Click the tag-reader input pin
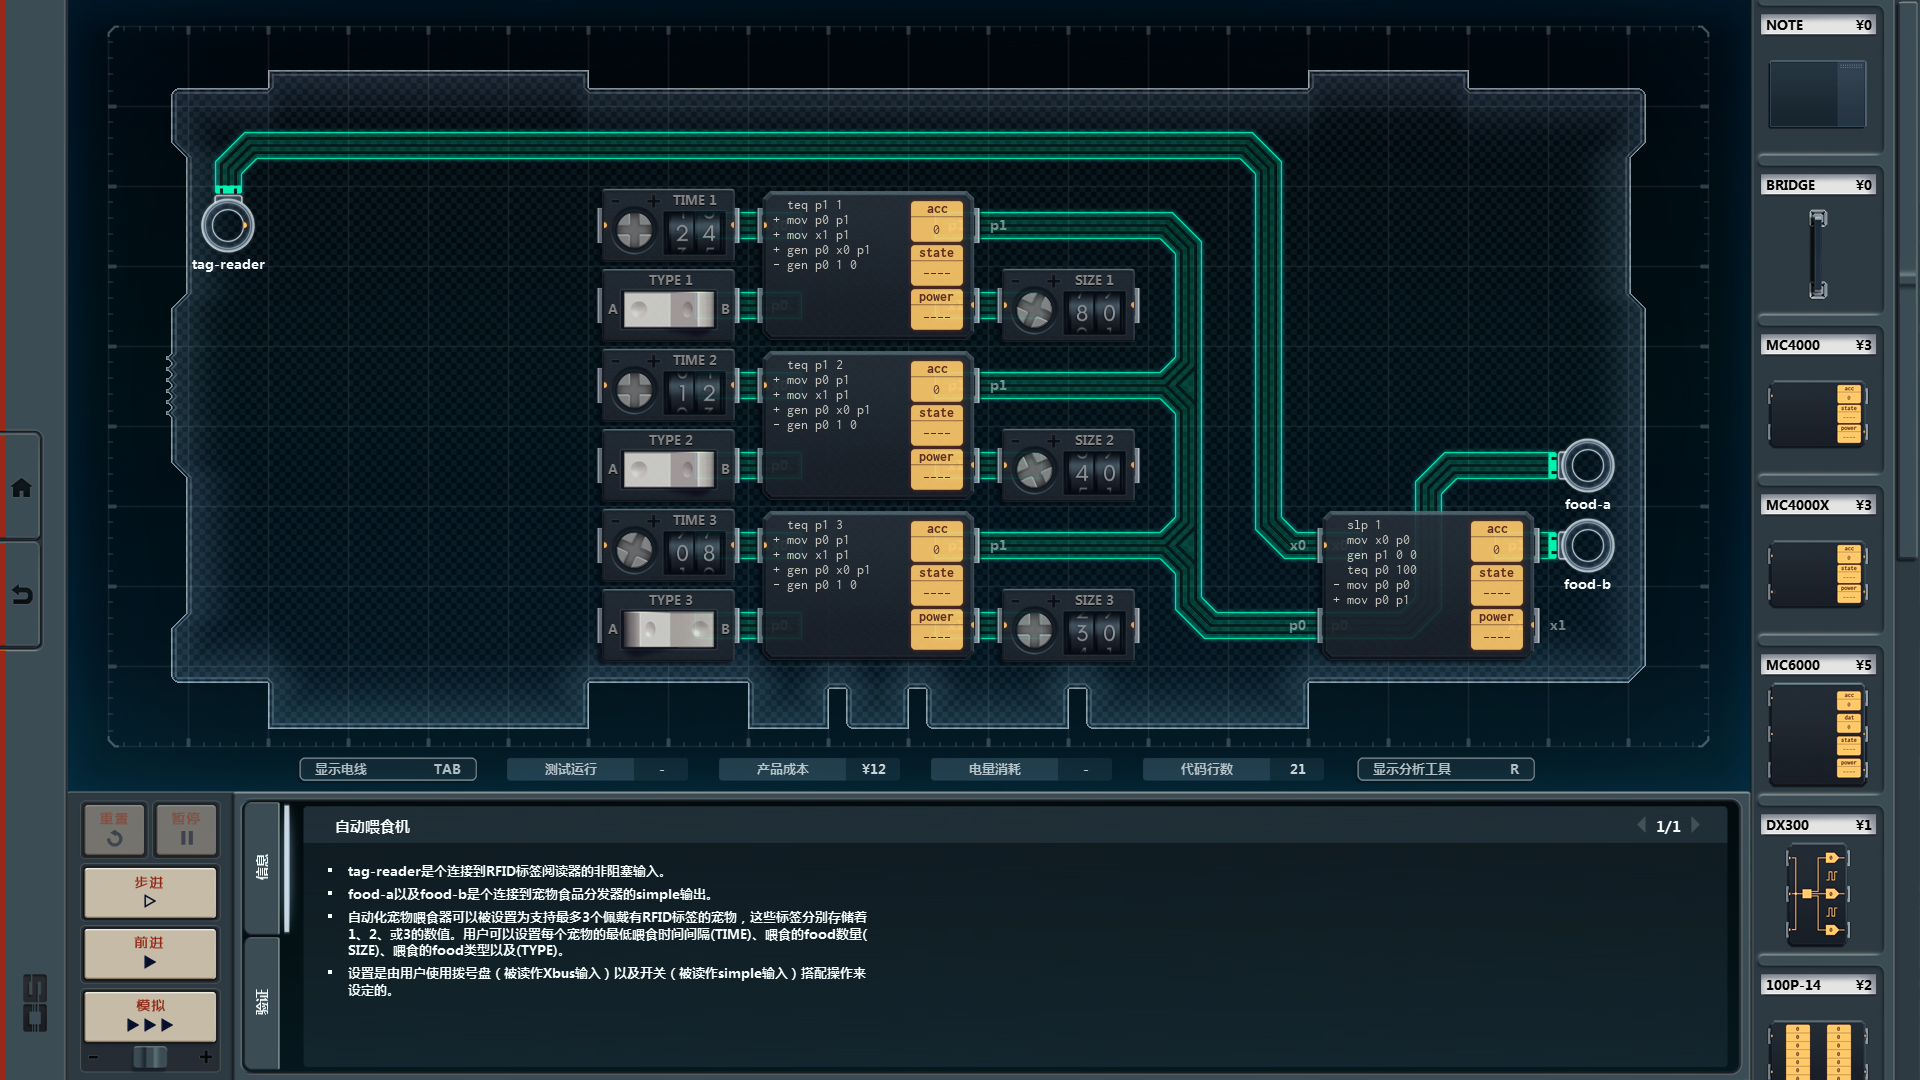 point(227,226)
